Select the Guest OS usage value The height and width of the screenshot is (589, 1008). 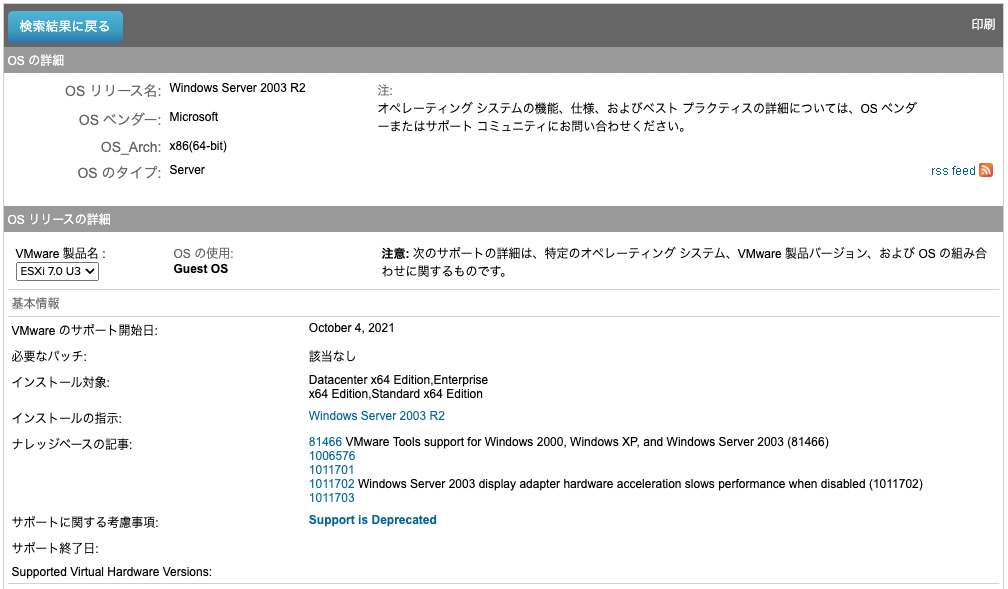coord(201,269)
